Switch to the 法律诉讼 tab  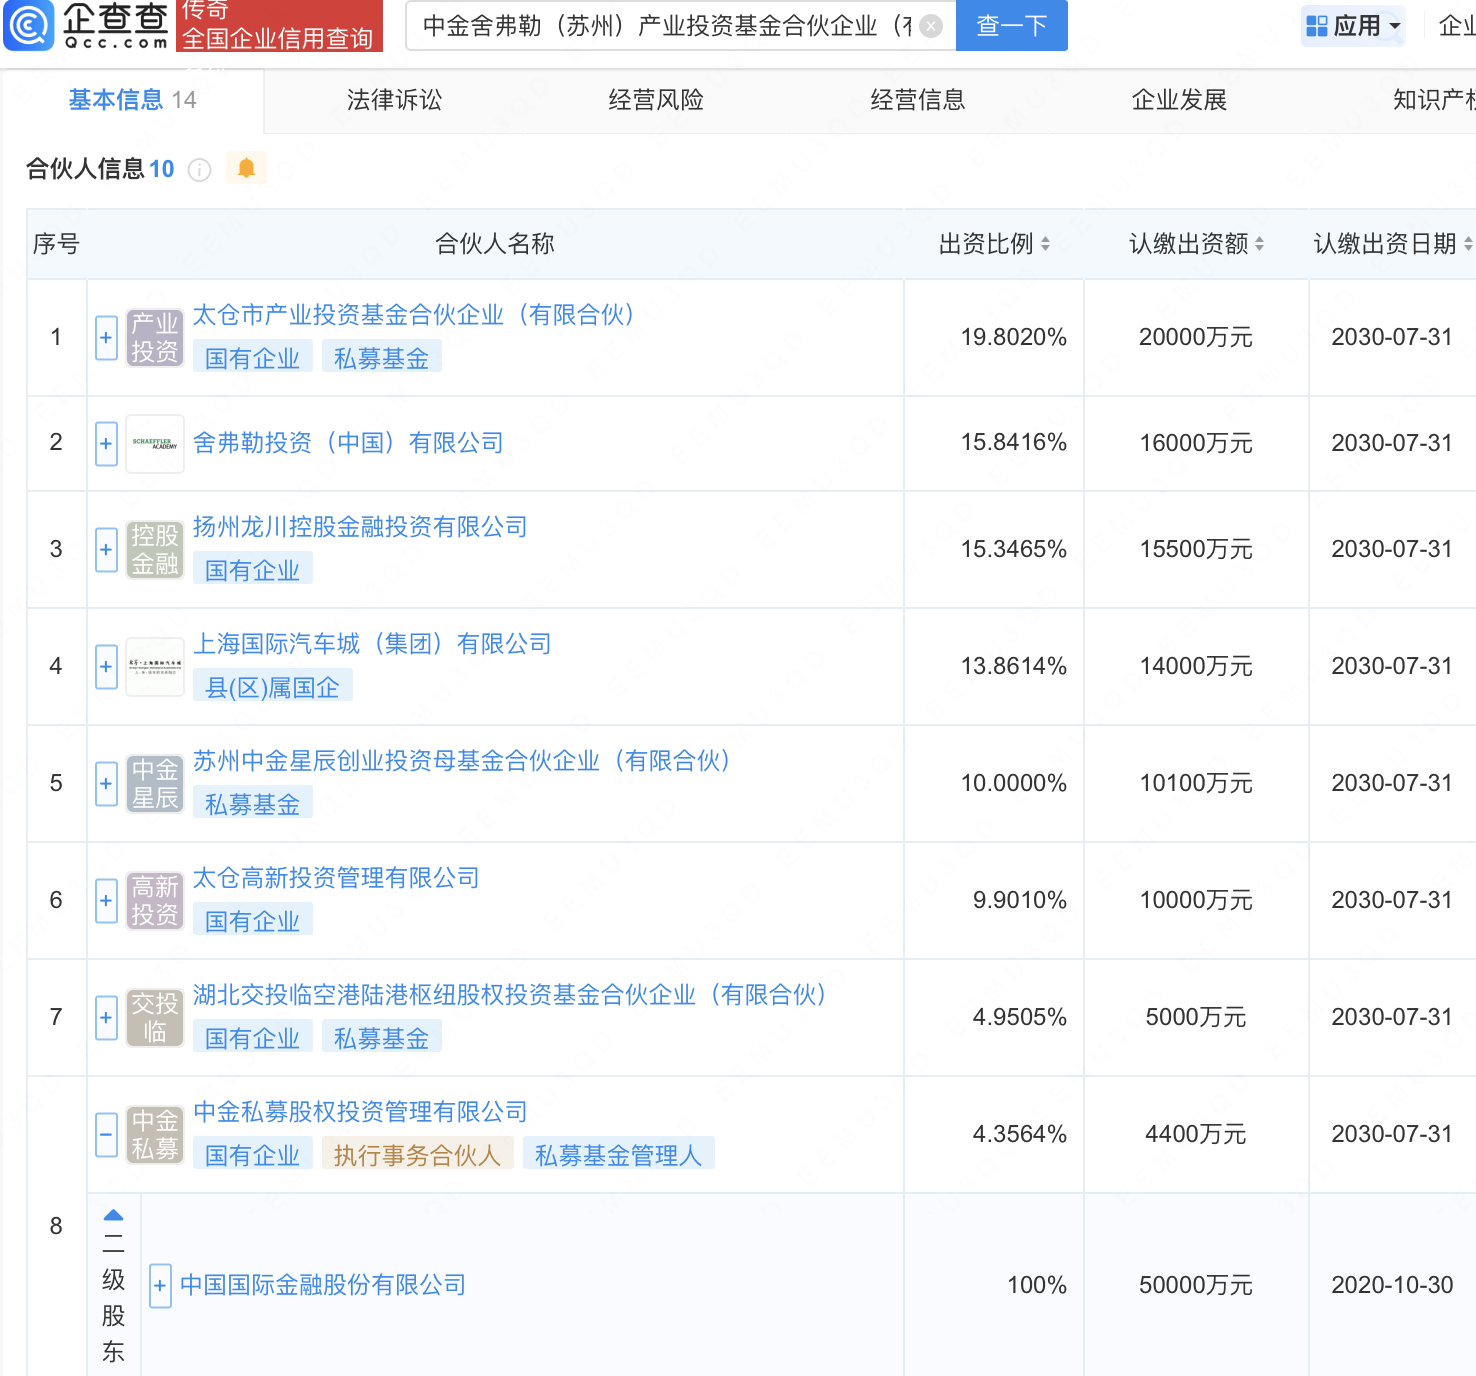[x=394, y=100]
